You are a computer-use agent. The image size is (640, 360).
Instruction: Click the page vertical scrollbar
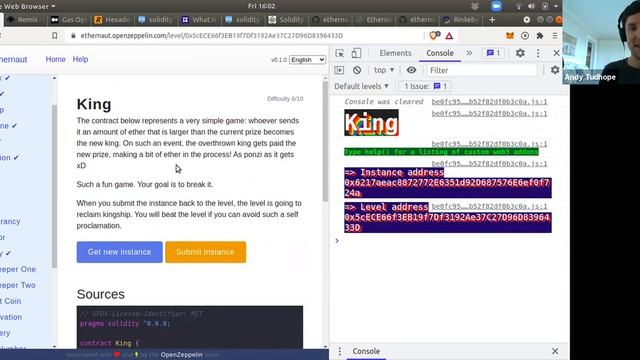point(325,141)
